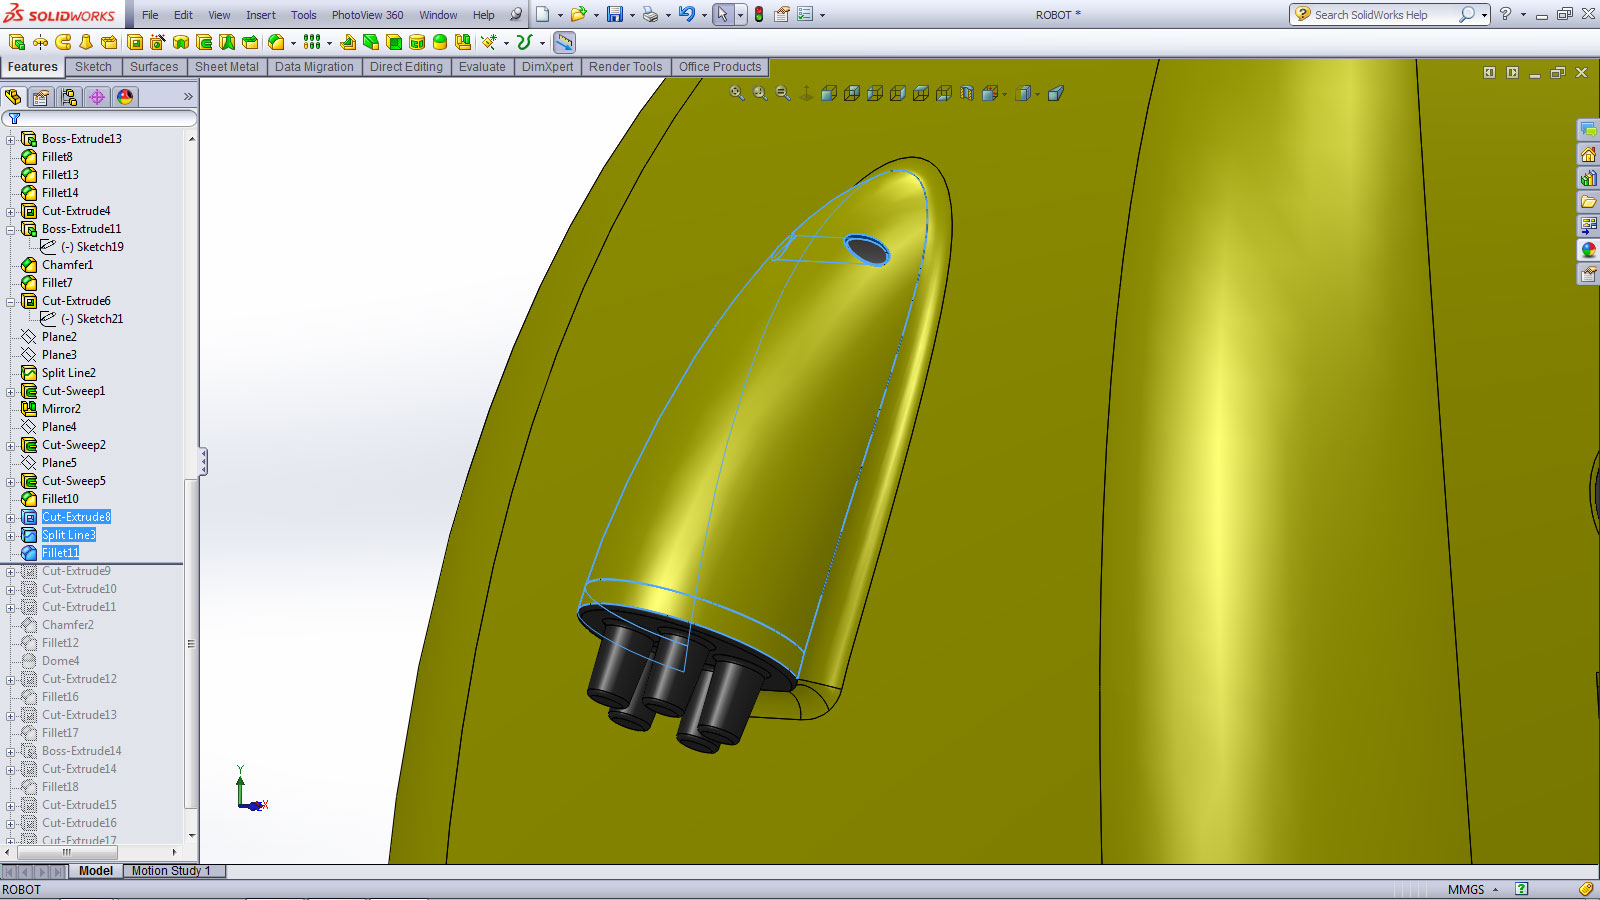Select the Fillet tool
Viewport: 1600px width, 900px height.
click(x=276, y=42)
